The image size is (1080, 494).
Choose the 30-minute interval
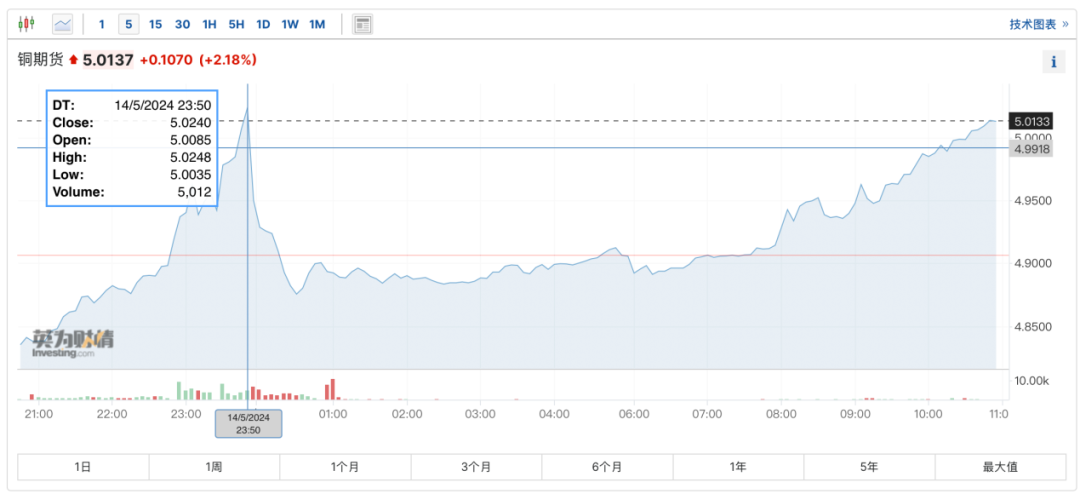[x=183, y=24]
